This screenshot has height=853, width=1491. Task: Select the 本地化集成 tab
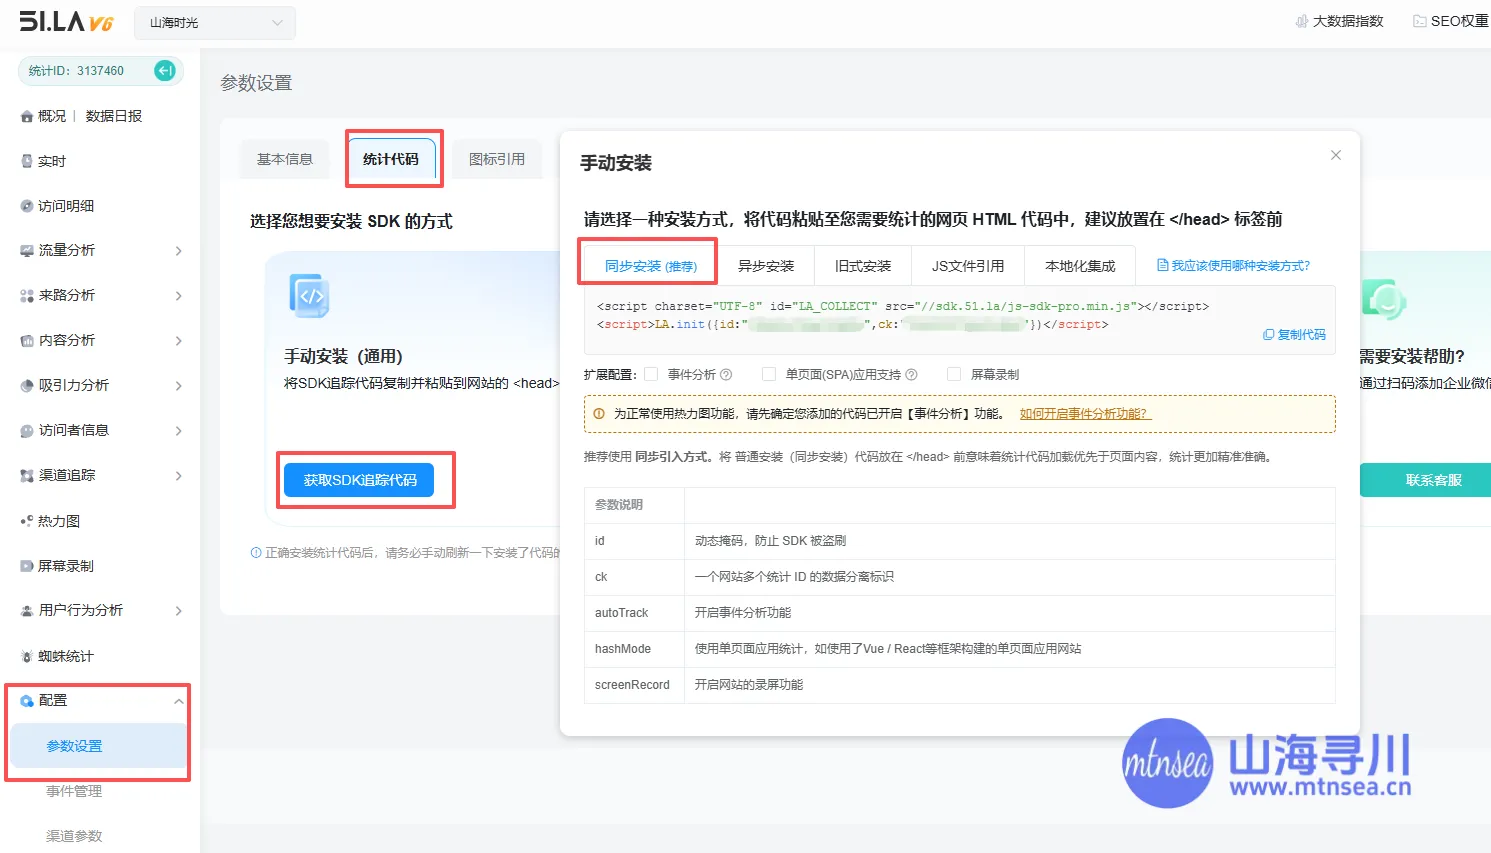pos(1080,266)
